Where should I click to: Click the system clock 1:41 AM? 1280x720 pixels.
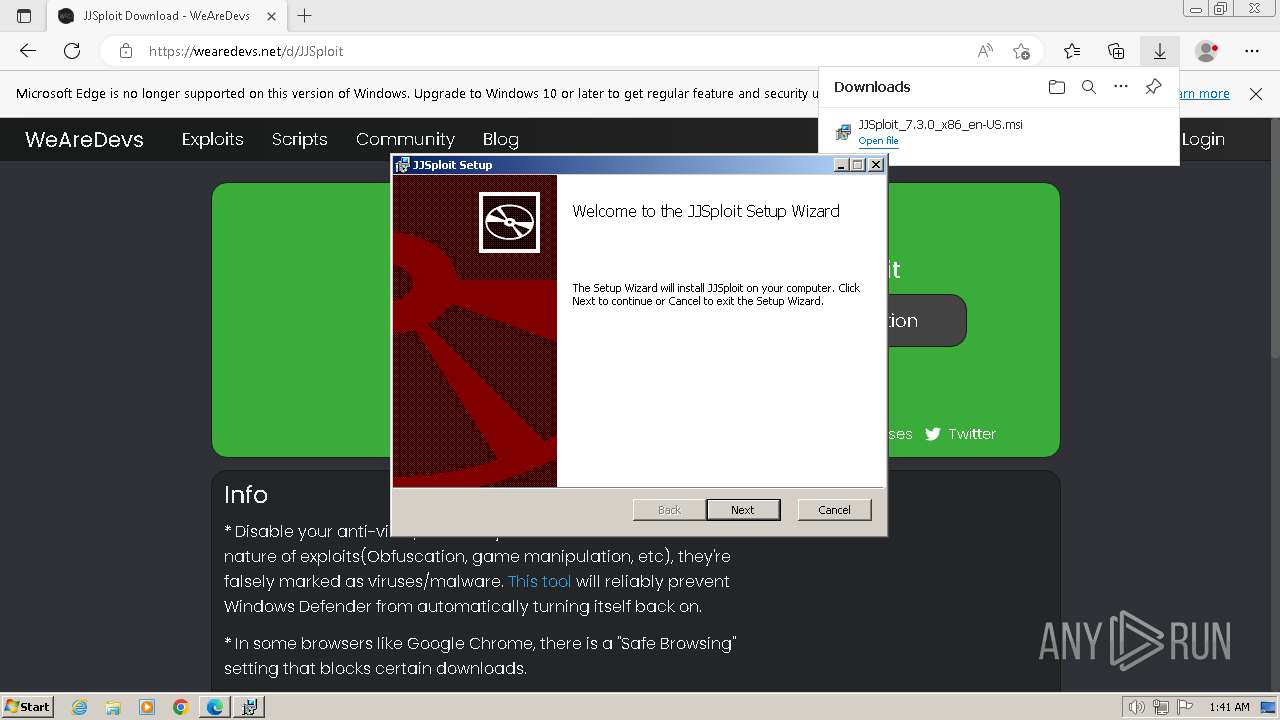(1229, 707)
